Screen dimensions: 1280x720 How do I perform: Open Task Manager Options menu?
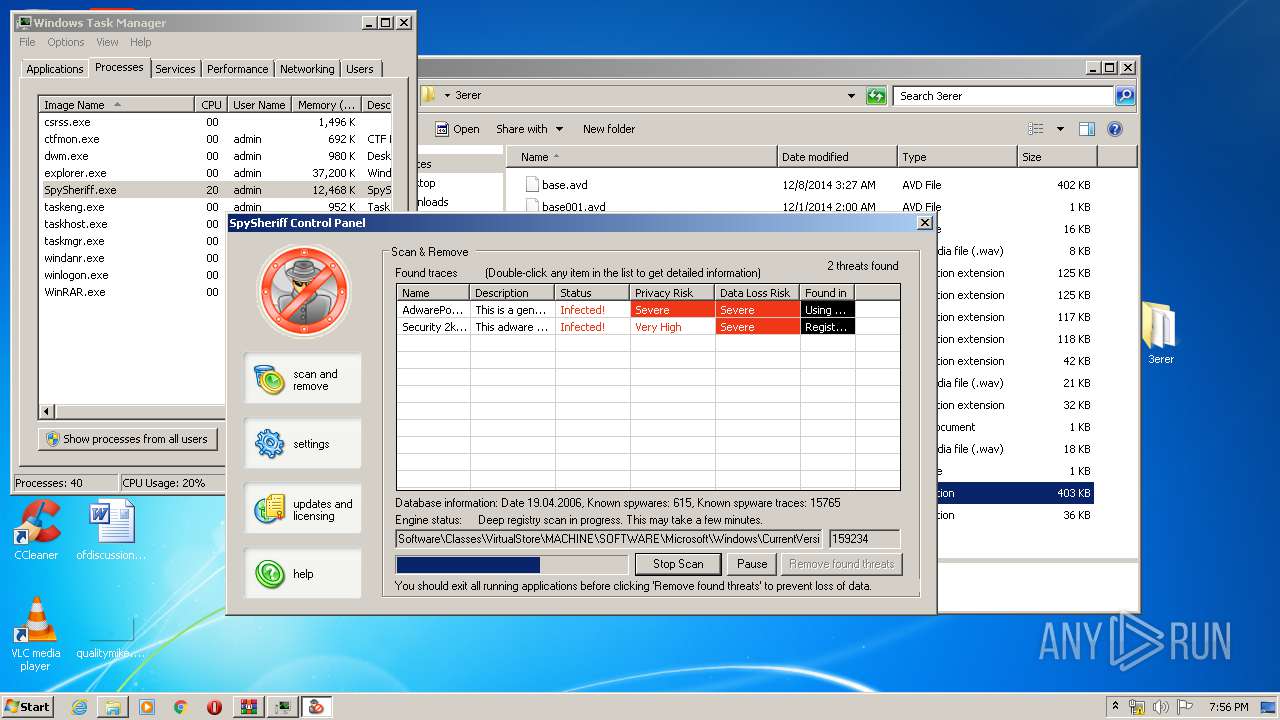[66, 42]
